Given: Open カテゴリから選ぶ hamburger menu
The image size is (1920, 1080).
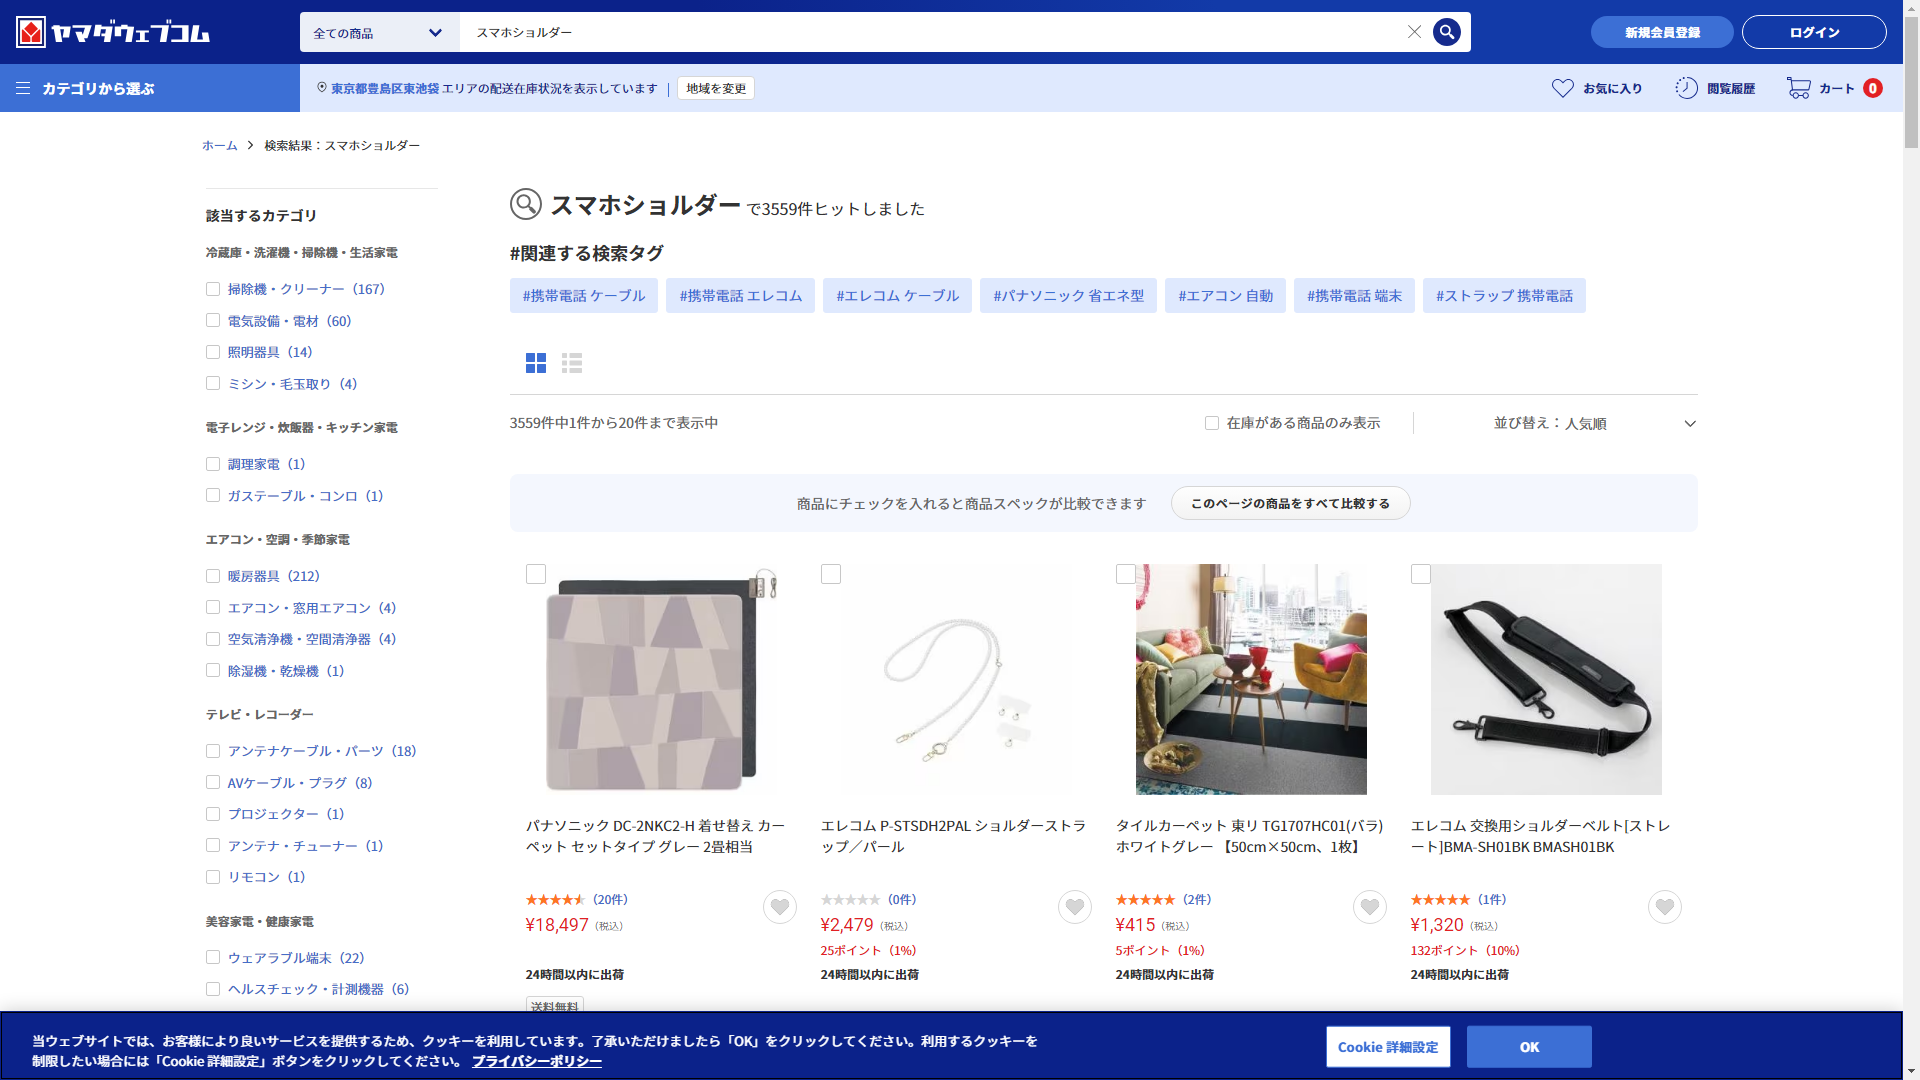Looking at the screenshot, I should (x=23, y=88).
